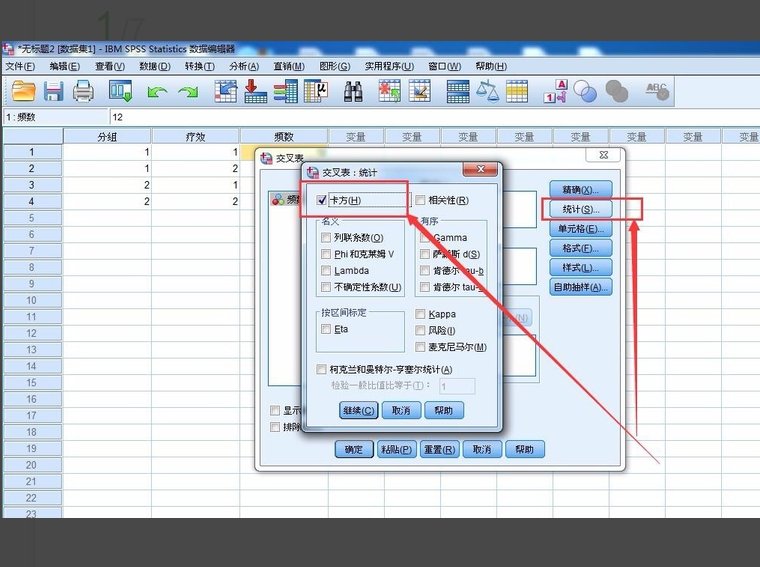Check the 风险(I) checkbox

tap(420, 331)
